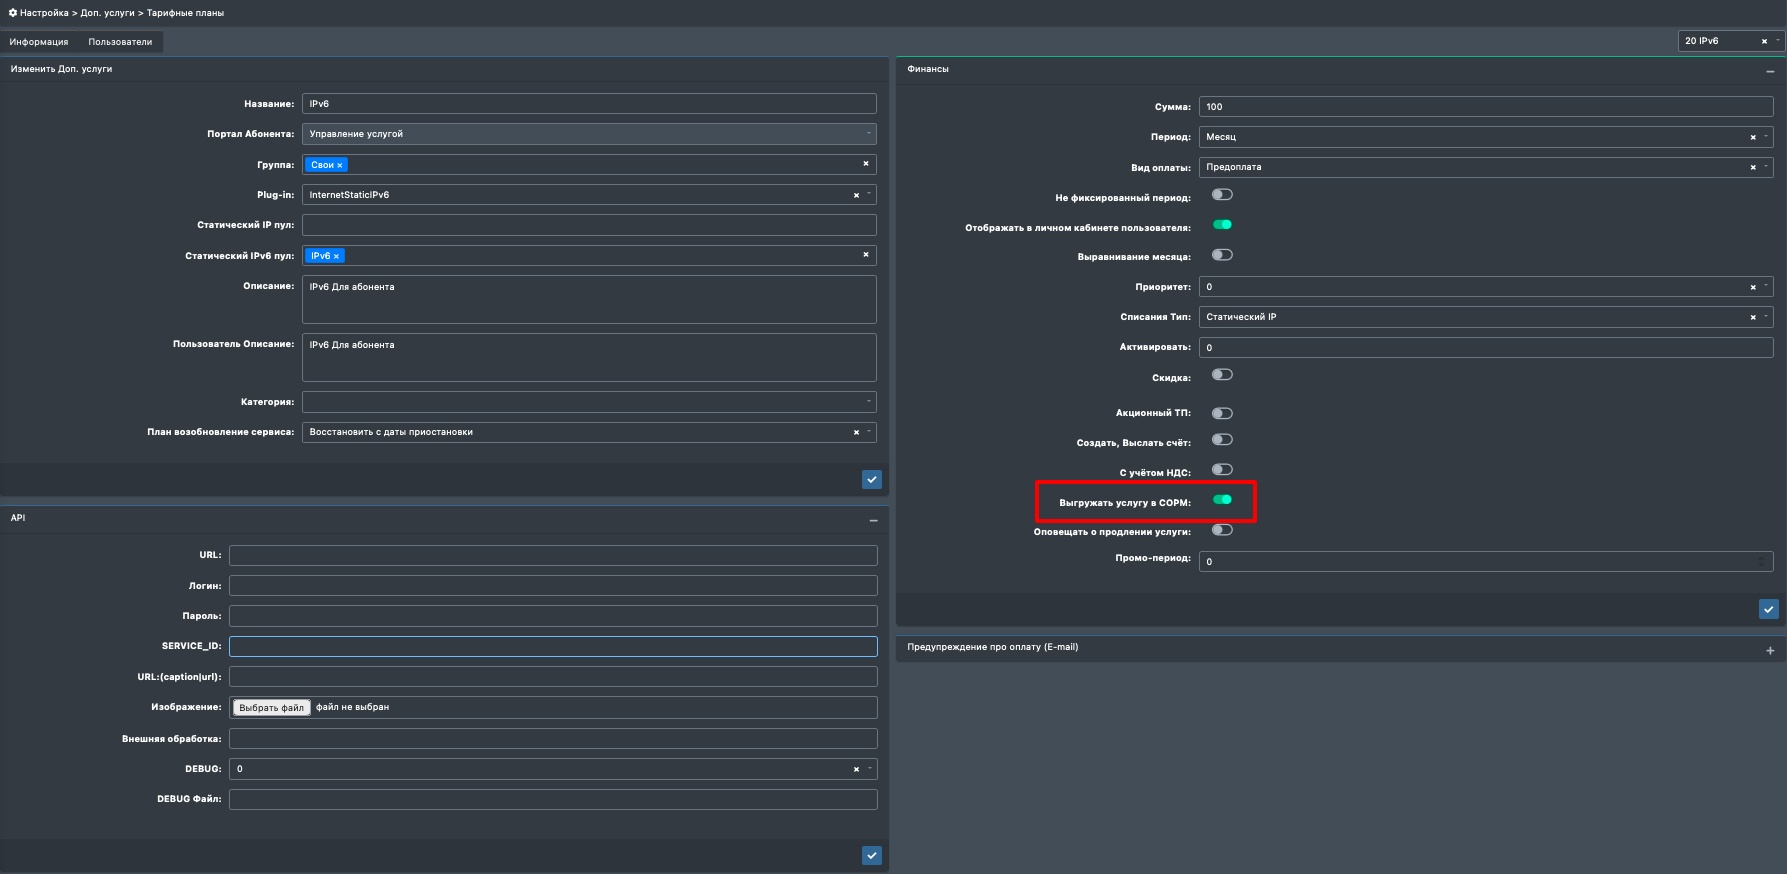Enable Оповещать о продлении услуги

[1222, 530]
